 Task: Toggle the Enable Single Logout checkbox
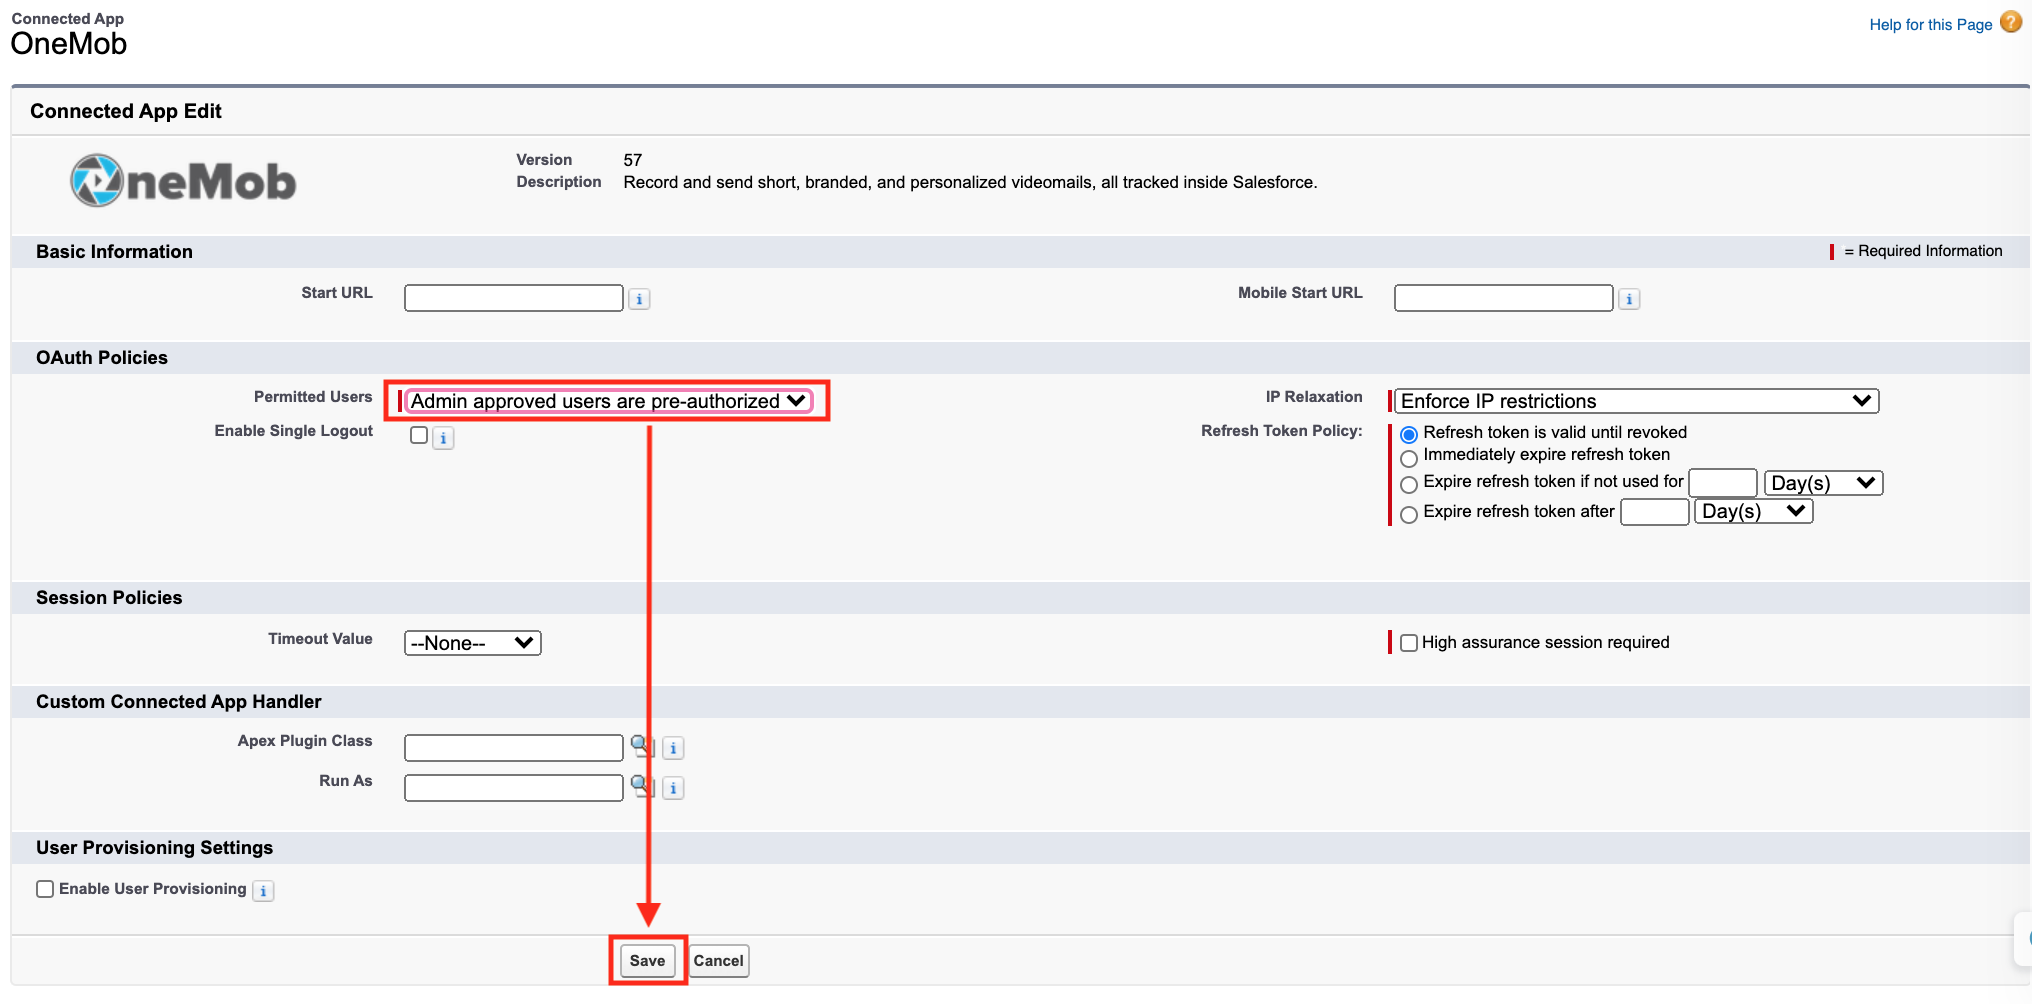click(419, 435)
